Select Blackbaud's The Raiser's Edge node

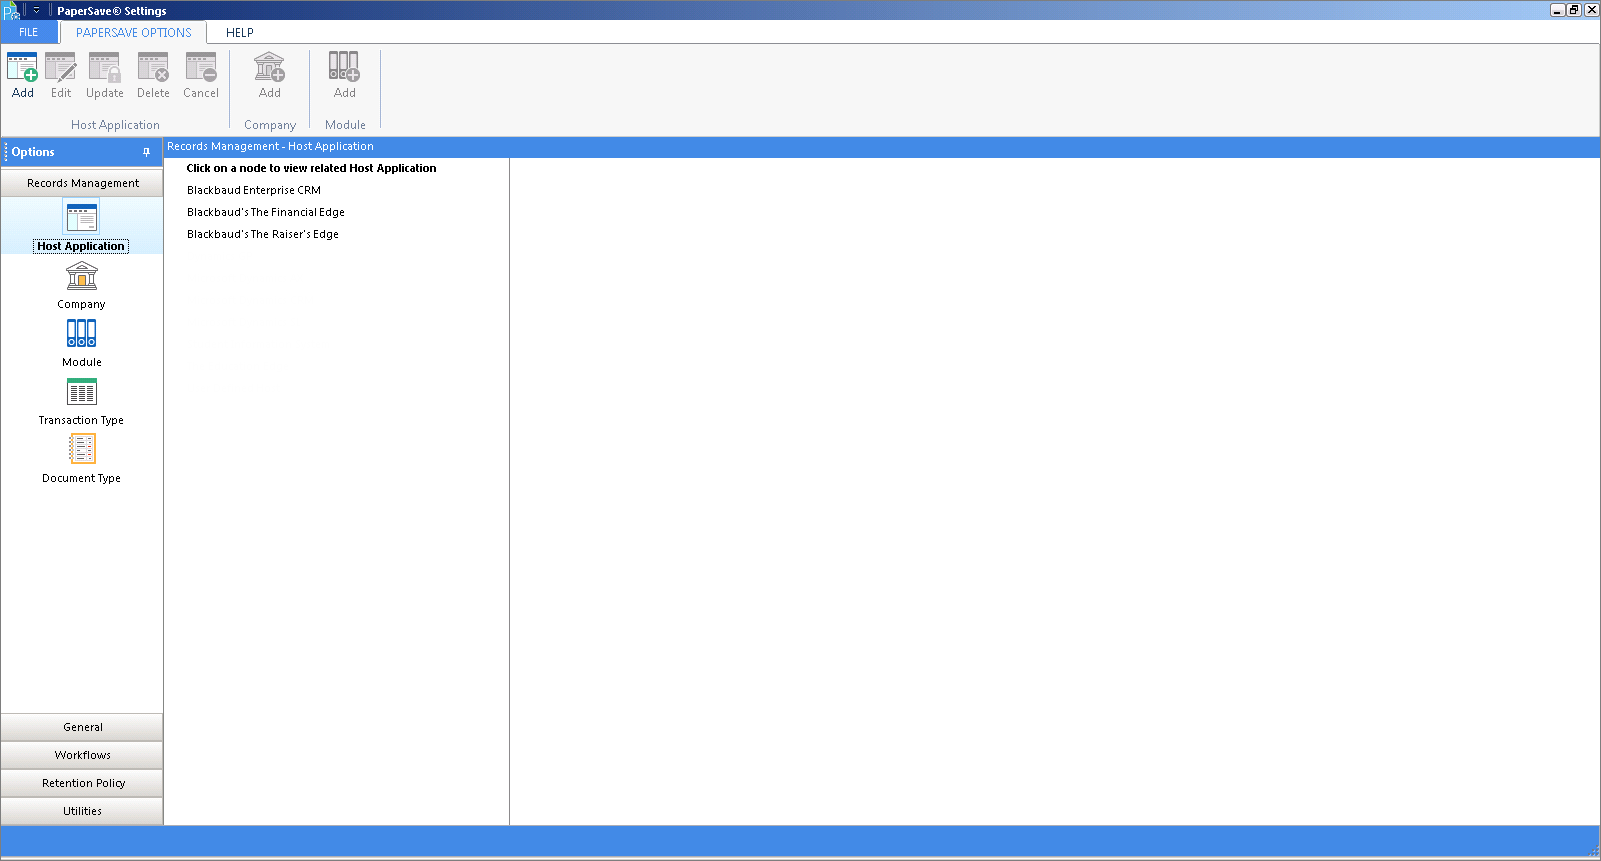(x=263, y=234)
